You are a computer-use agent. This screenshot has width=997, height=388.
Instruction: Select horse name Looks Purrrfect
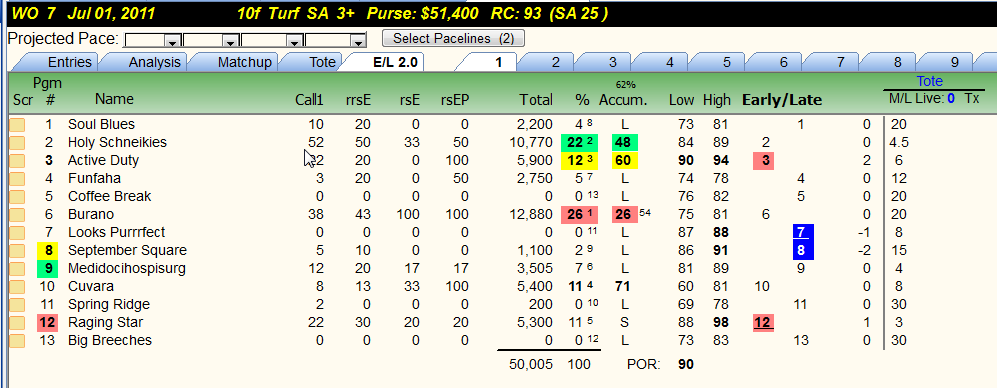[116, 232]
